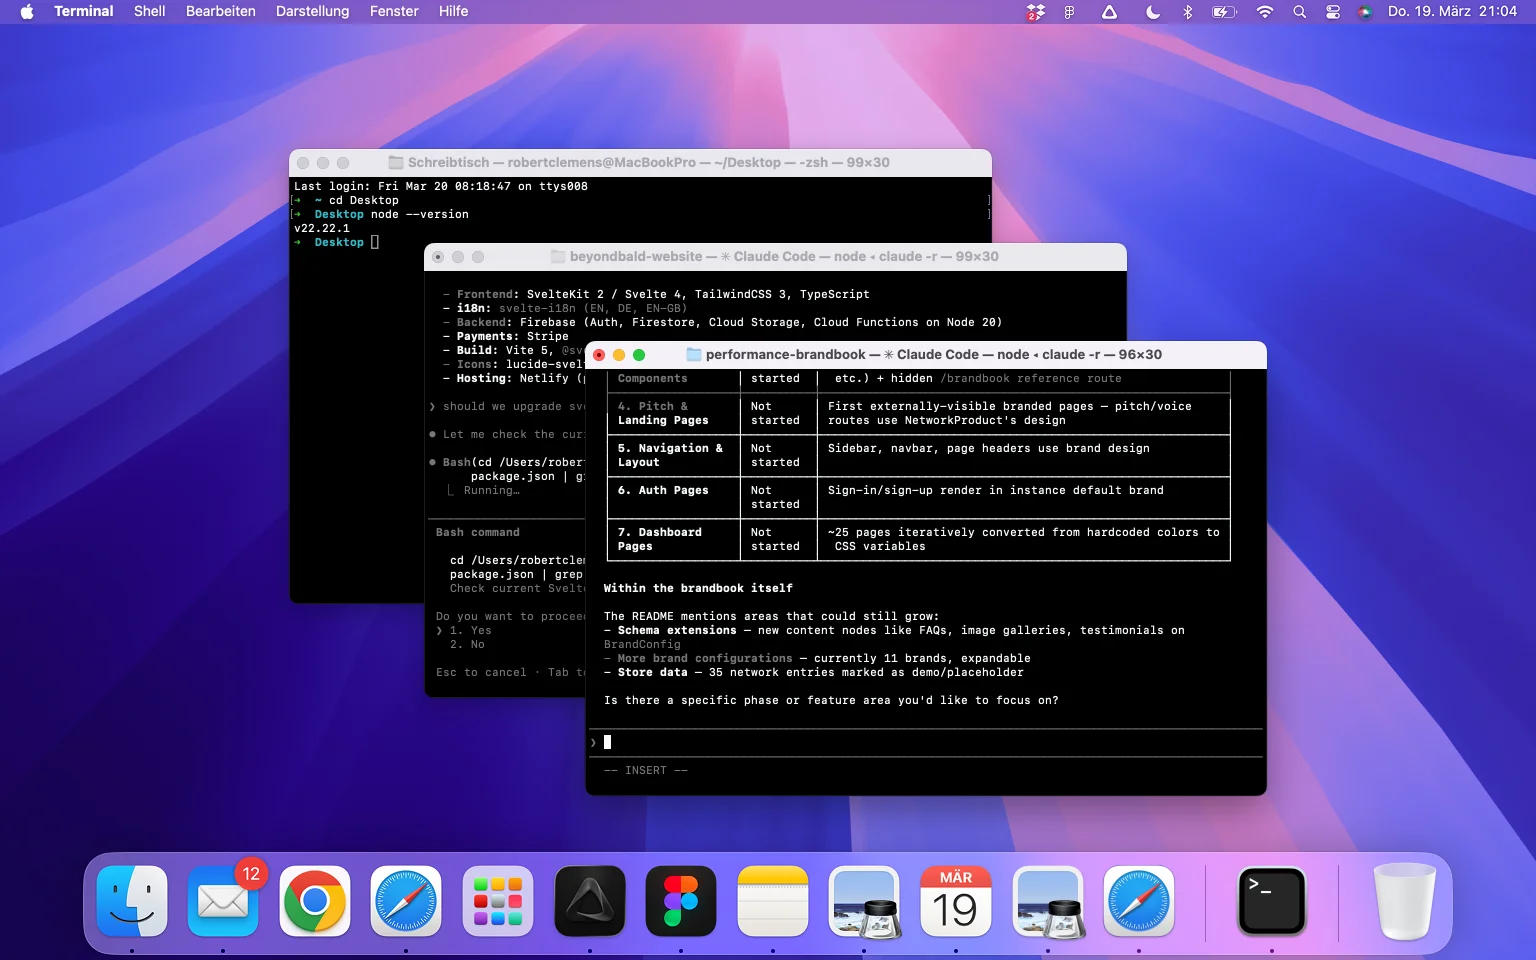Open the Hilfe menu

click(453, 12)
